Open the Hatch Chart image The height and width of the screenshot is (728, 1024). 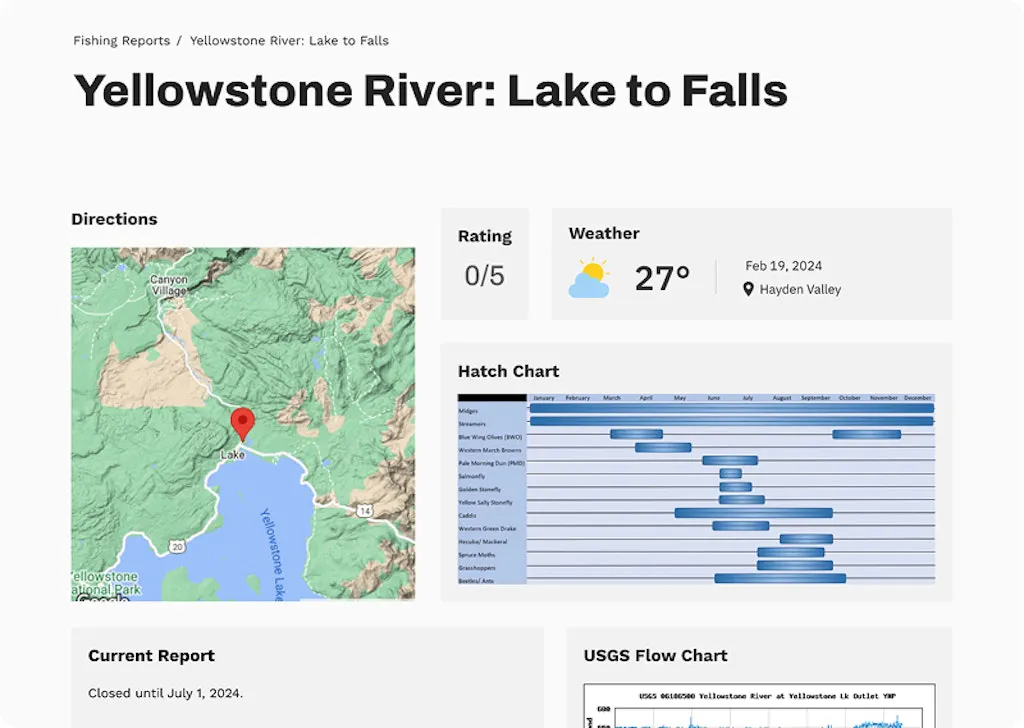696,488
